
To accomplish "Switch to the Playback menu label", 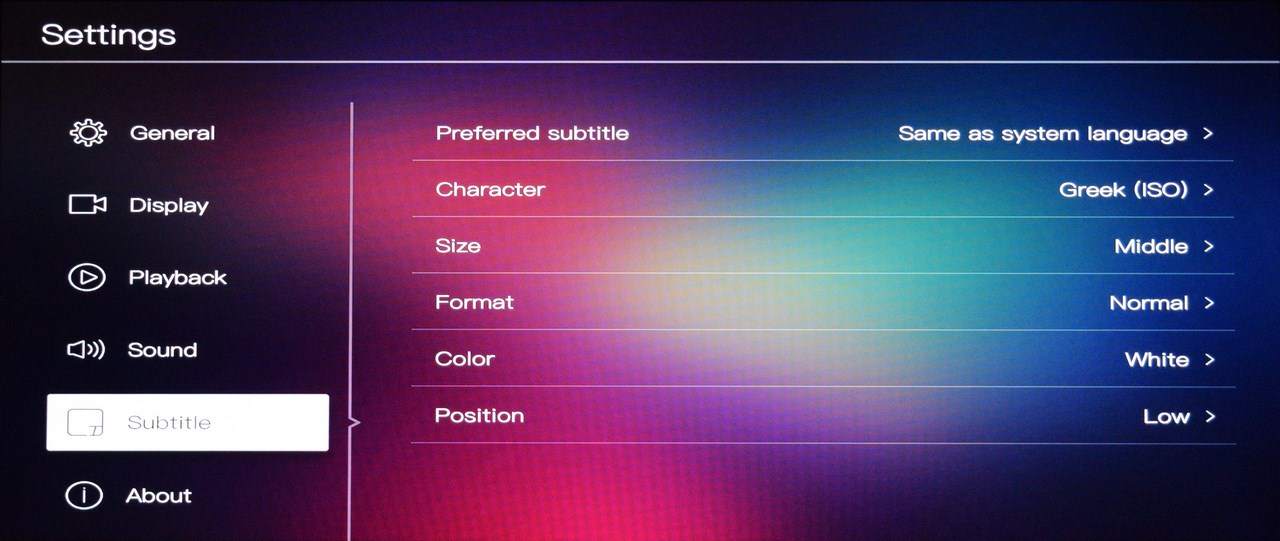I will coord(178,278).
